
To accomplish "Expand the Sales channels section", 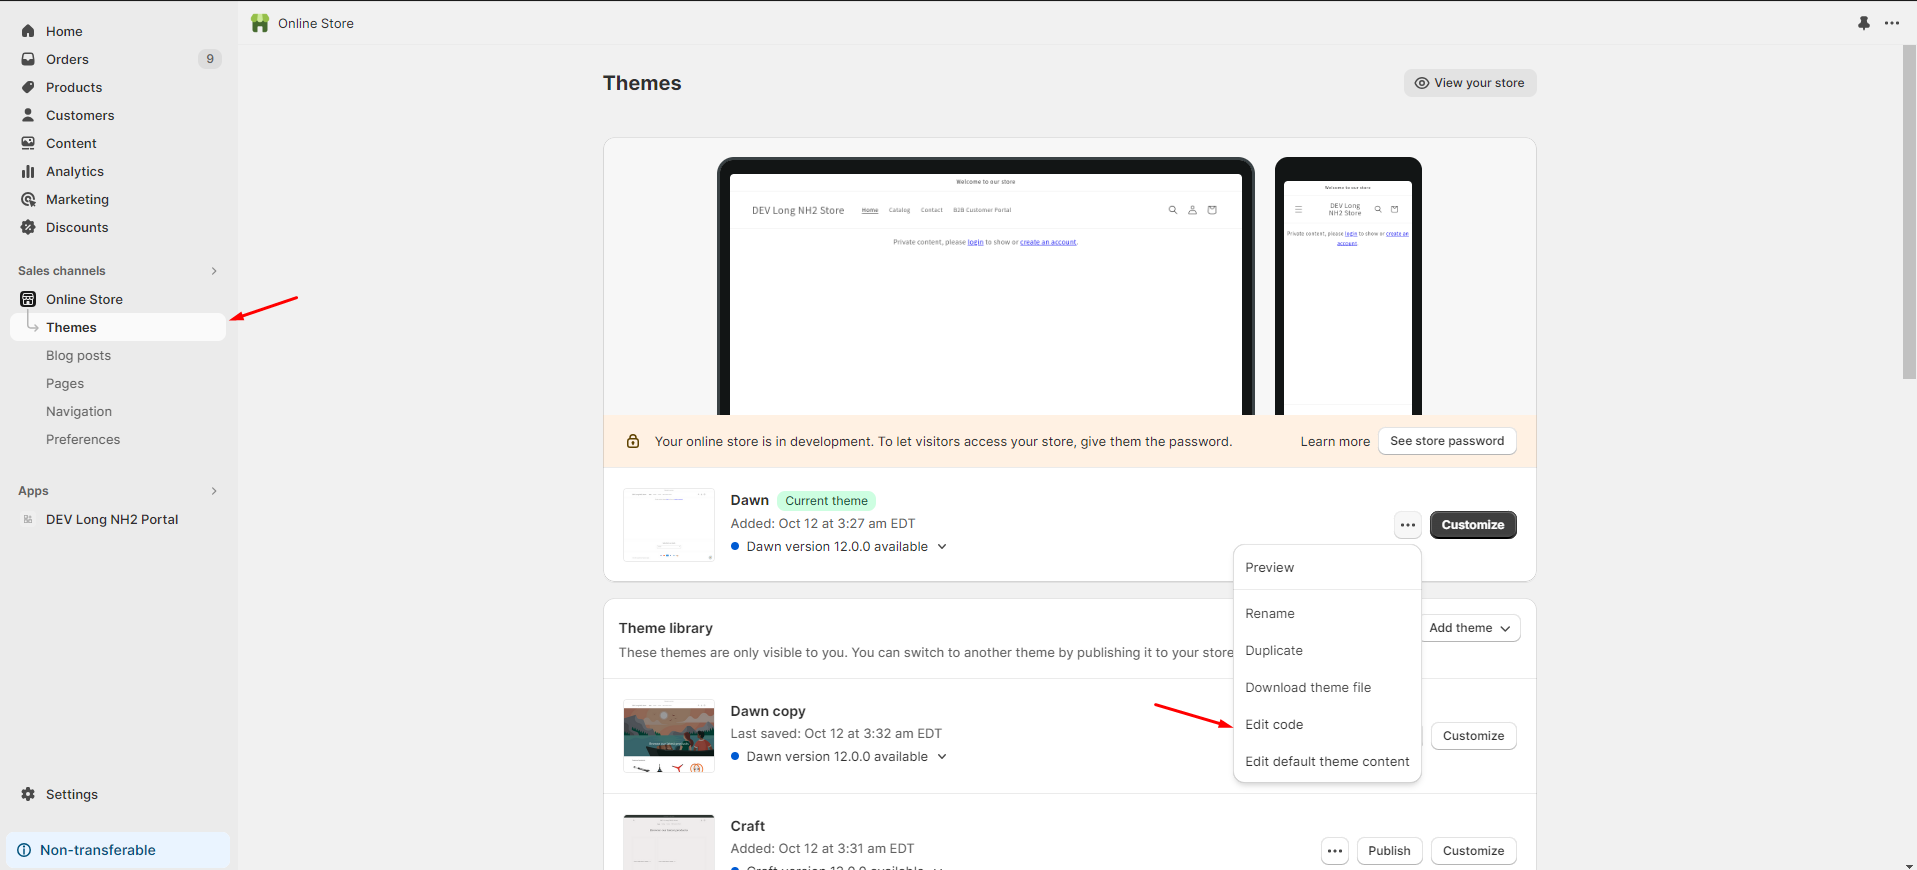I will (214, 271).
